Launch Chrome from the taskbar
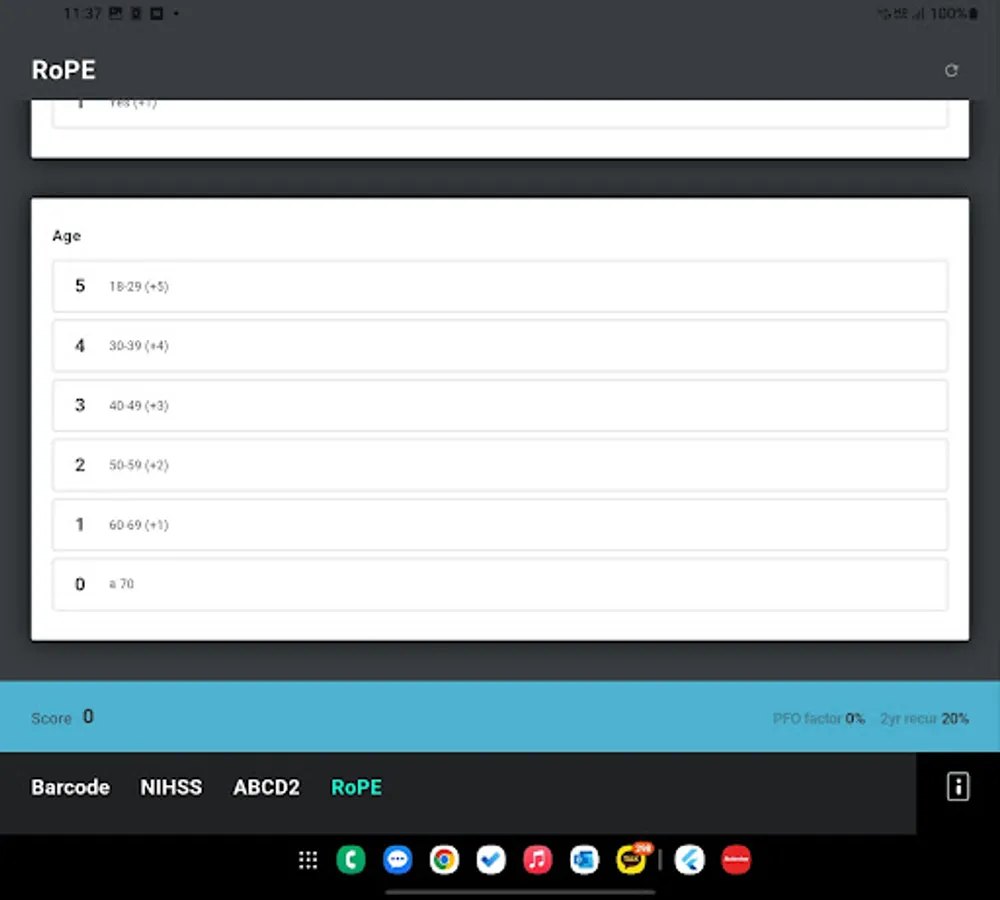This screenshot has width=1000, height=900. click(x=444, y=859)
